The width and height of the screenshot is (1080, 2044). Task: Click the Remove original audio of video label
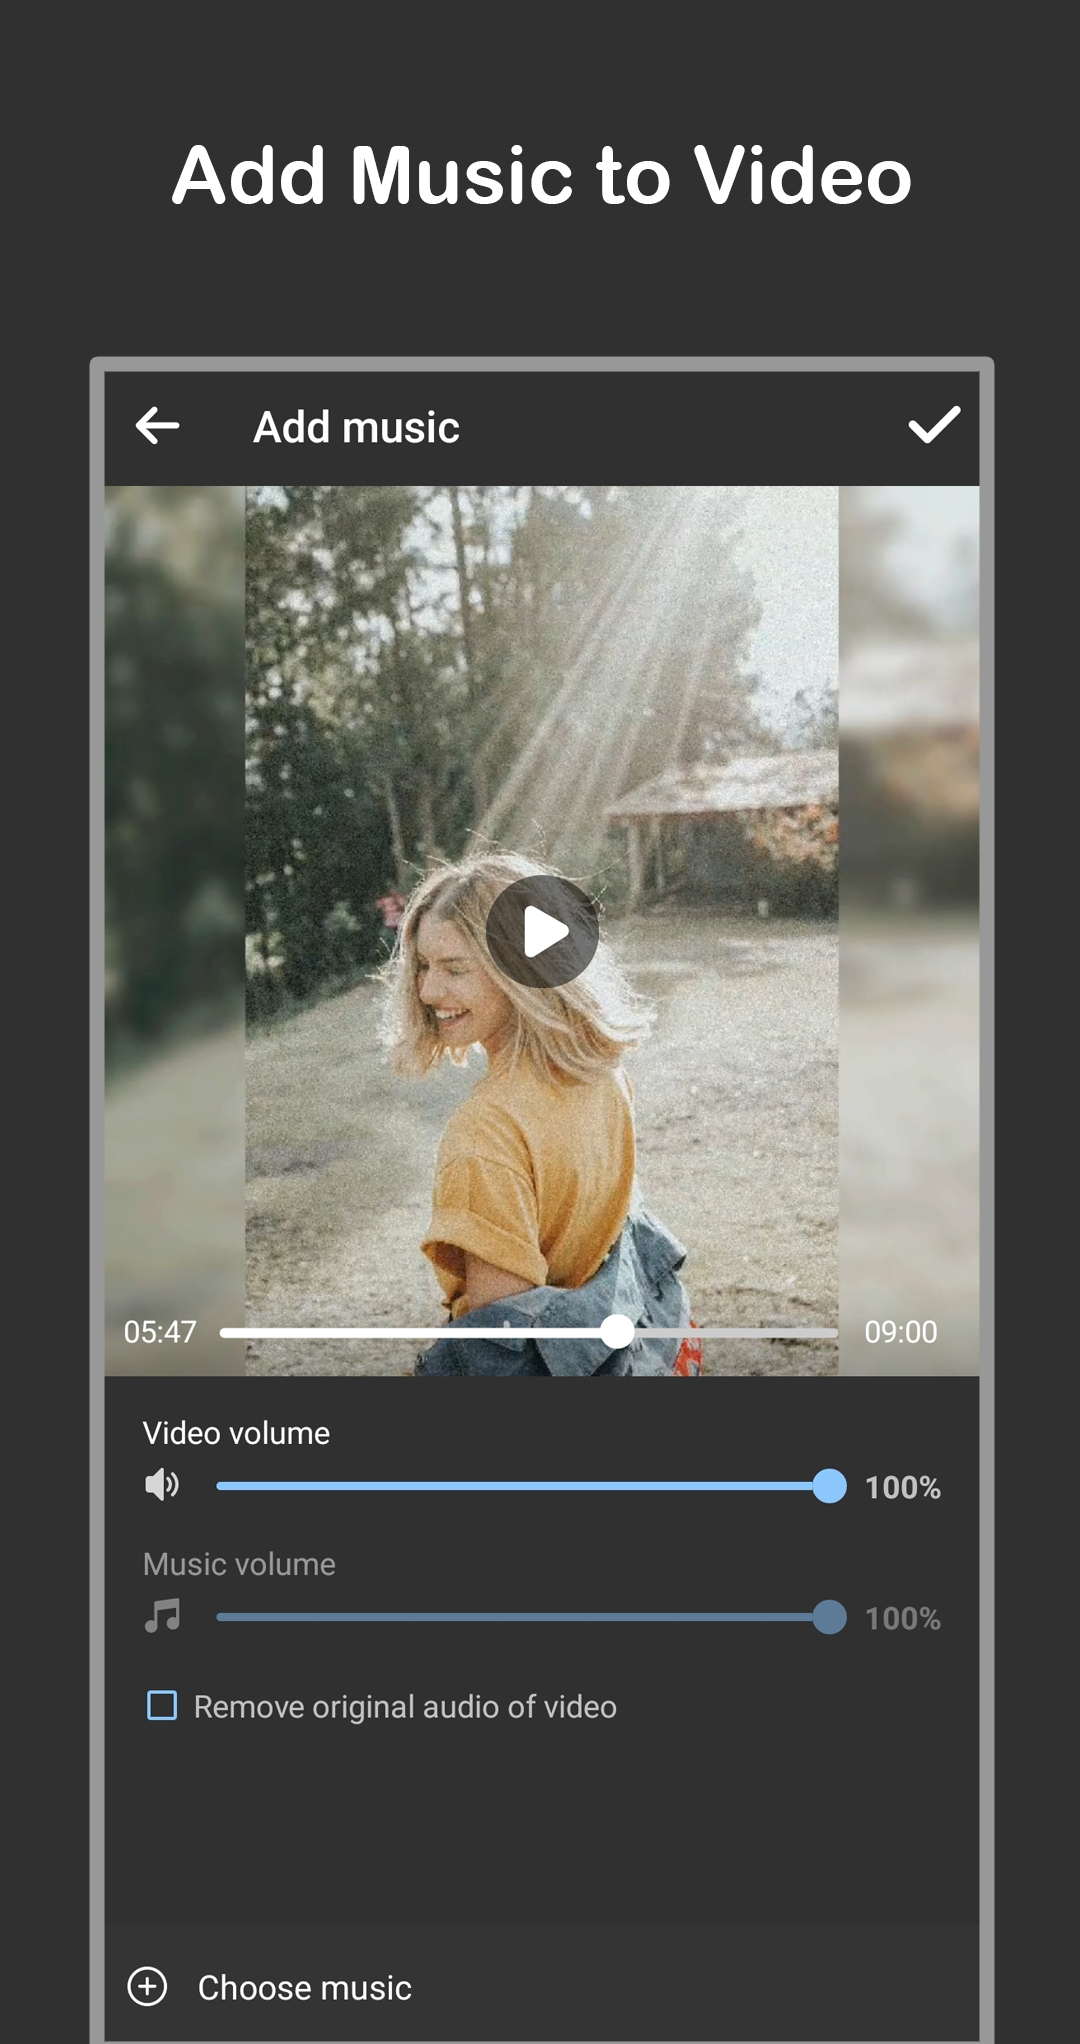405,1707
